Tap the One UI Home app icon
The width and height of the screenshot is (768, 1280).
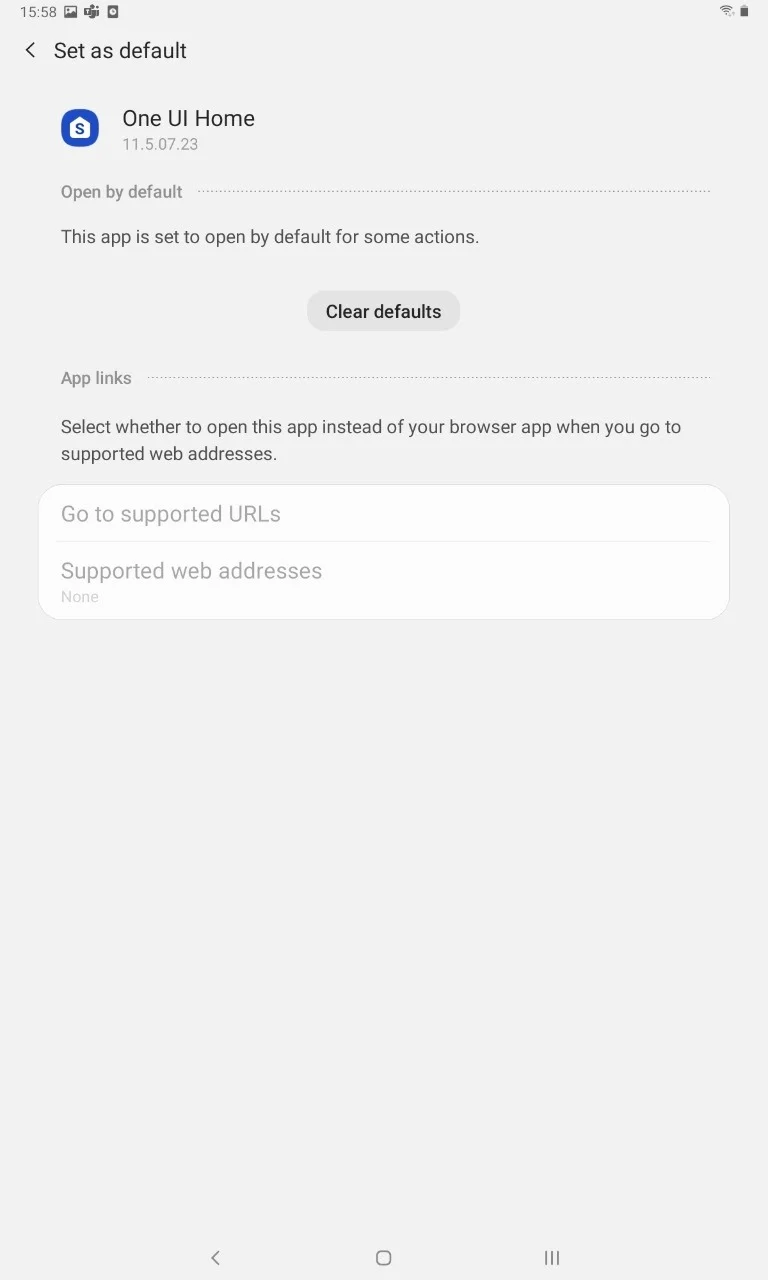pyautogui.click(x=80, y=128)
